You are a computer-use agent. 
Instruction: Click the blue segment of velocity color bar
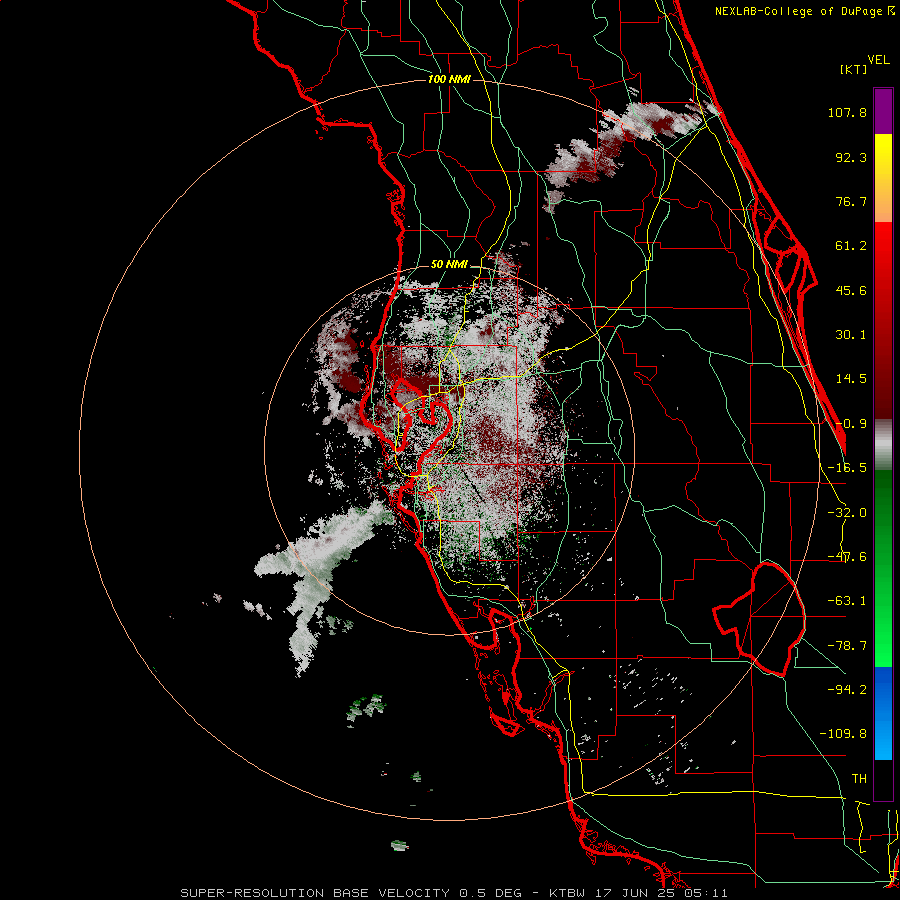(x=883, y=713)
